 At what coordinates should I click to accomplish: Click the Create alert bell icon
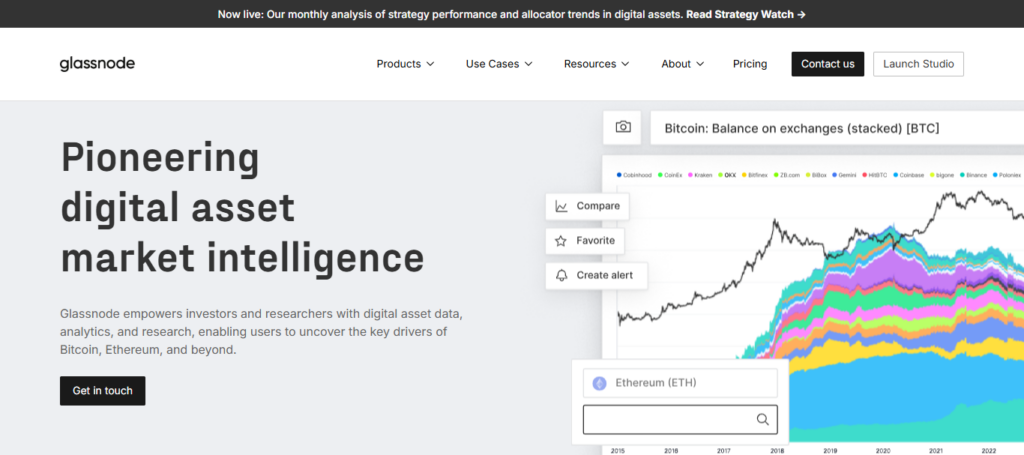click(x=562, y=275)
